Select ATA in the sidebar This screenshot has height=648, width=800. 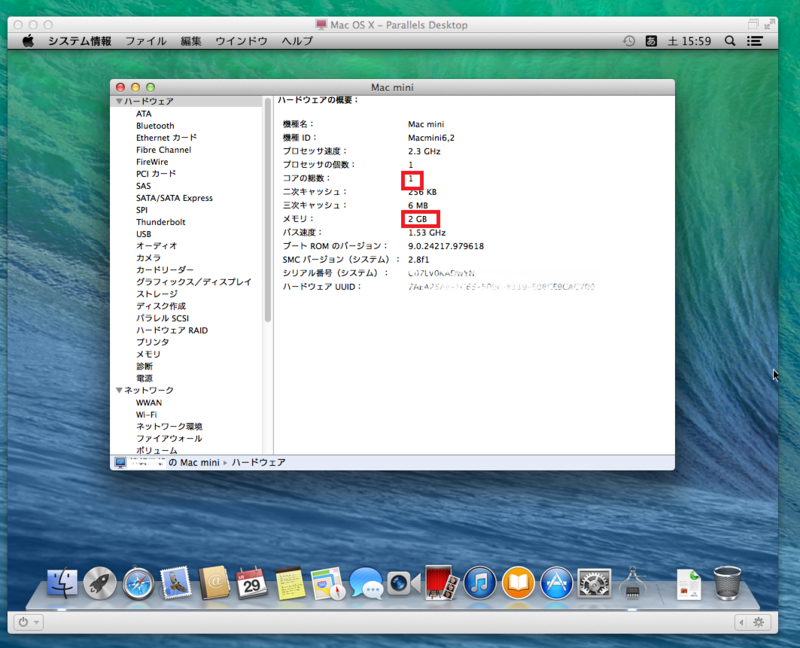tap(144, 113)
